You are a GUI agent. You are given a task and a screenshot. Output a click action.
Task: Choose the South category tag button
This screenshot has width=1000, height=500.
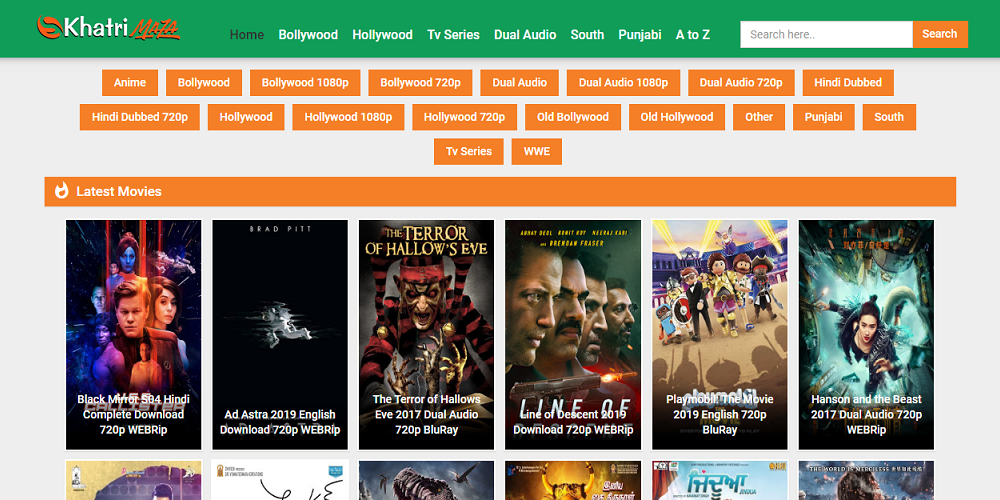(889, 117)
